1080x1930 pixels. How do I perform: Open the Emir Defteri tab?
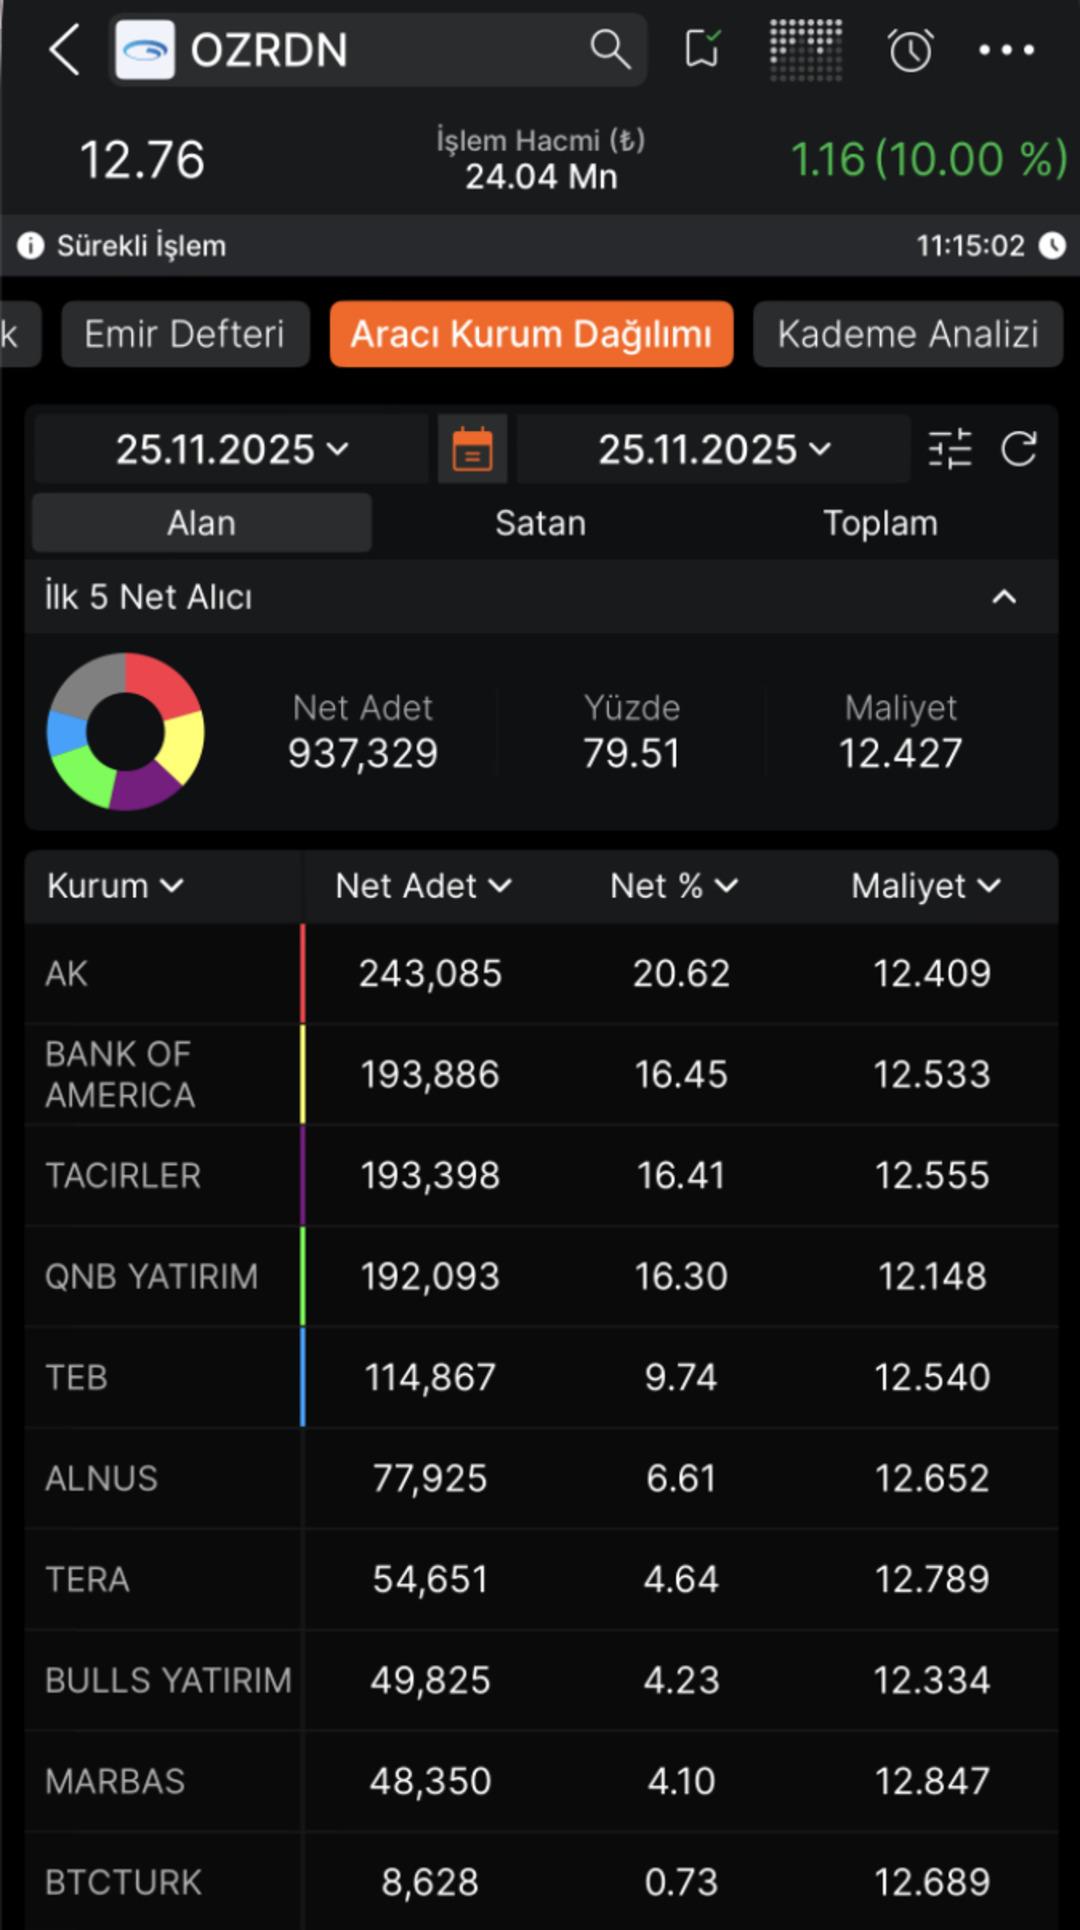point(185,334)
